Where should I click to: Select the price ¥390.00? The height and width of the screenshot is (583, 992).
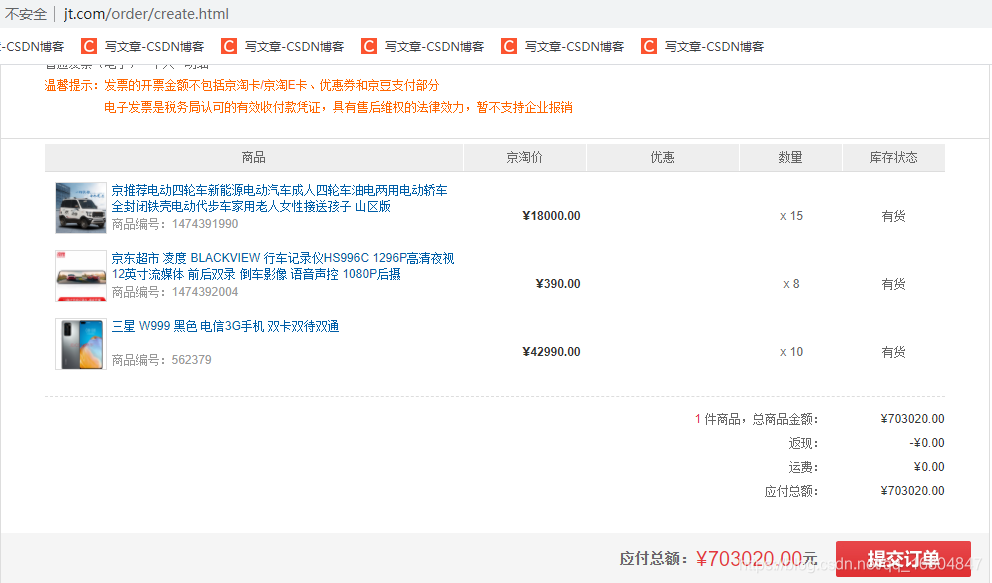557,283
